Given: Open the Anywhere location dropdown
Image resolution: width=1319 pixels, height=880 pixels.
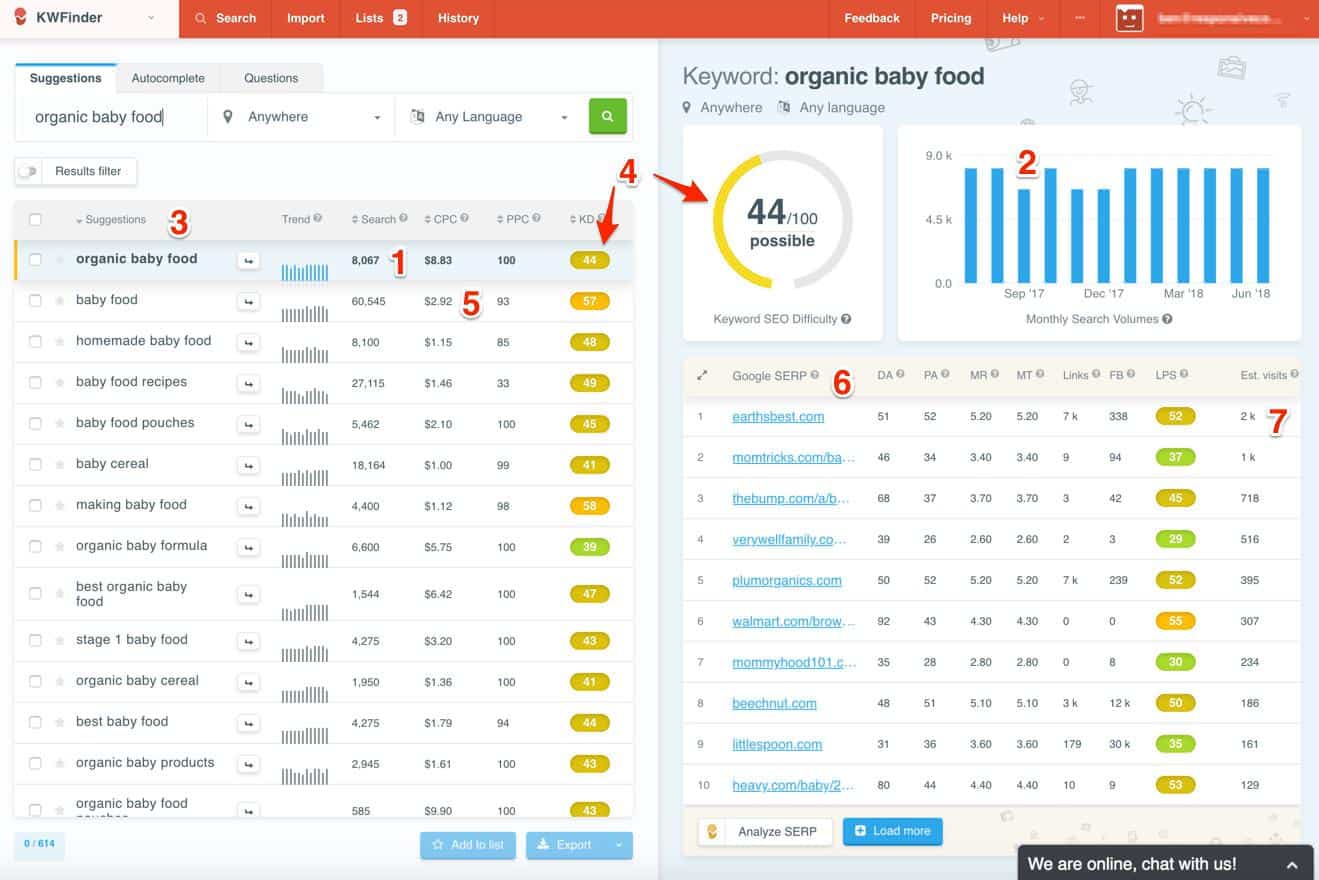Looking at the screenshot, I should click(x=301, y=117).
